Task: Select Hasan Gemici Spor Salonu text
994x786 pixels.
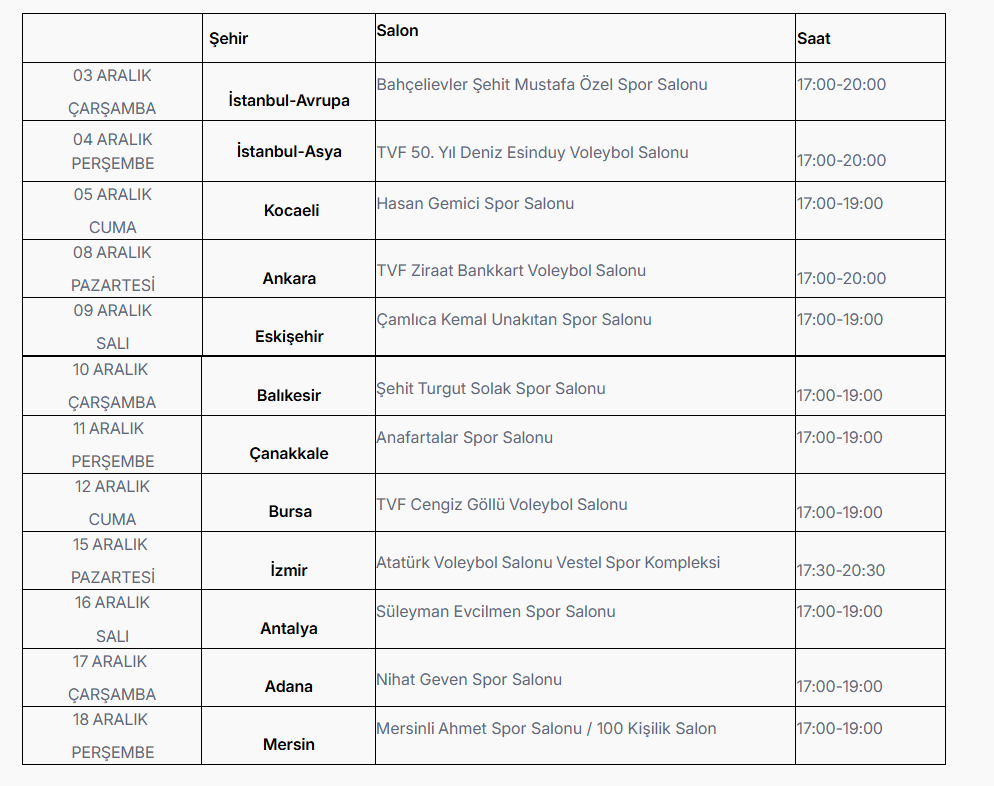Action: coord(475,204)
